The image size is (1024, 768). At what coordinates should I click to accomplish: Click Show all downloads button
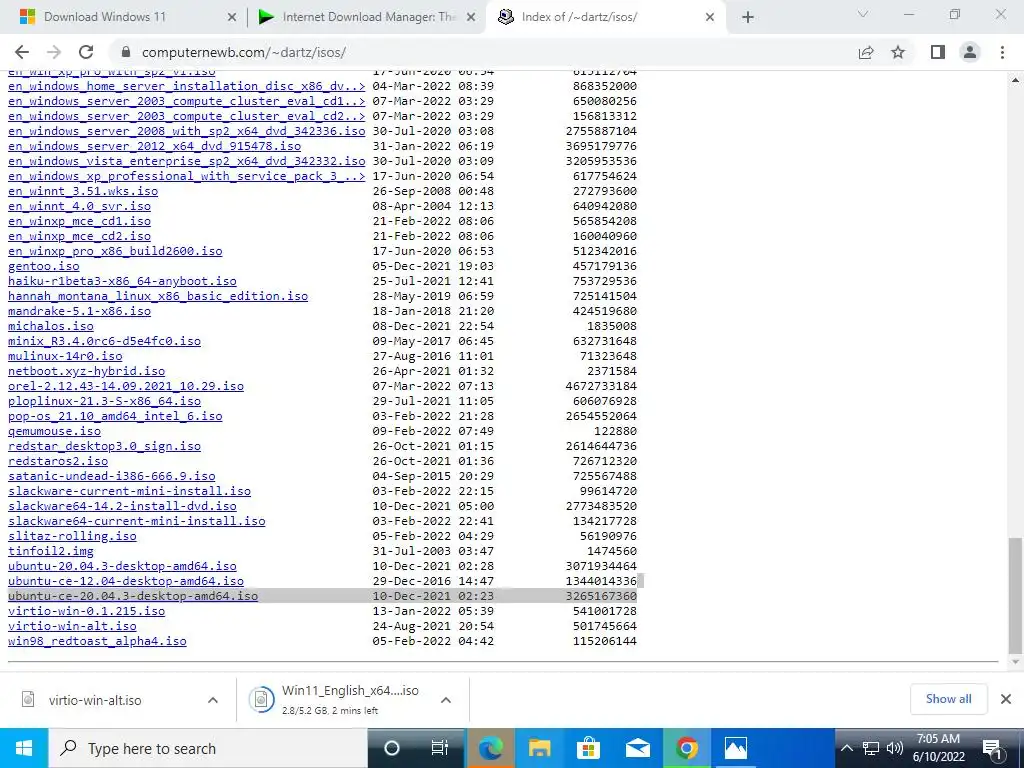click(948, 699)
